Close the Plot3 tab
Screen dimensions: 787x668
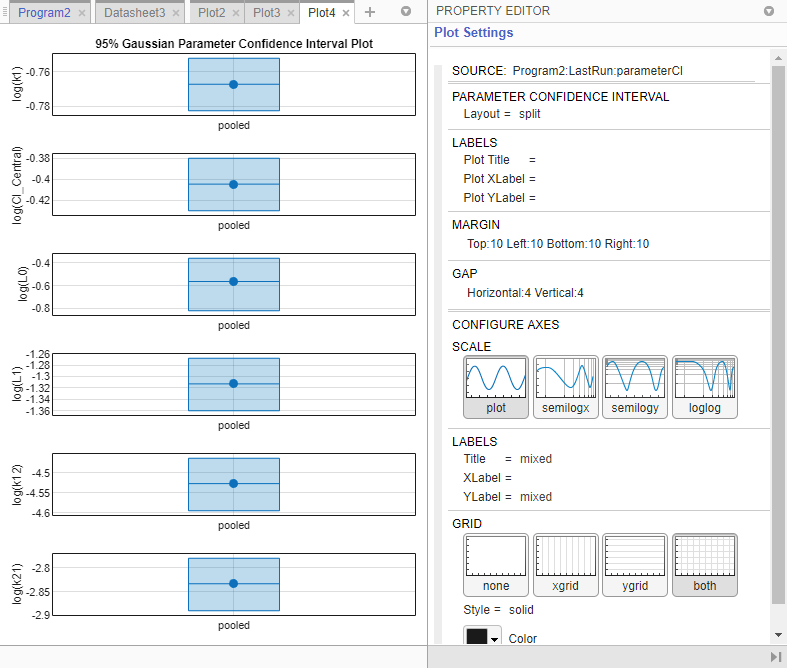[290, 13]
